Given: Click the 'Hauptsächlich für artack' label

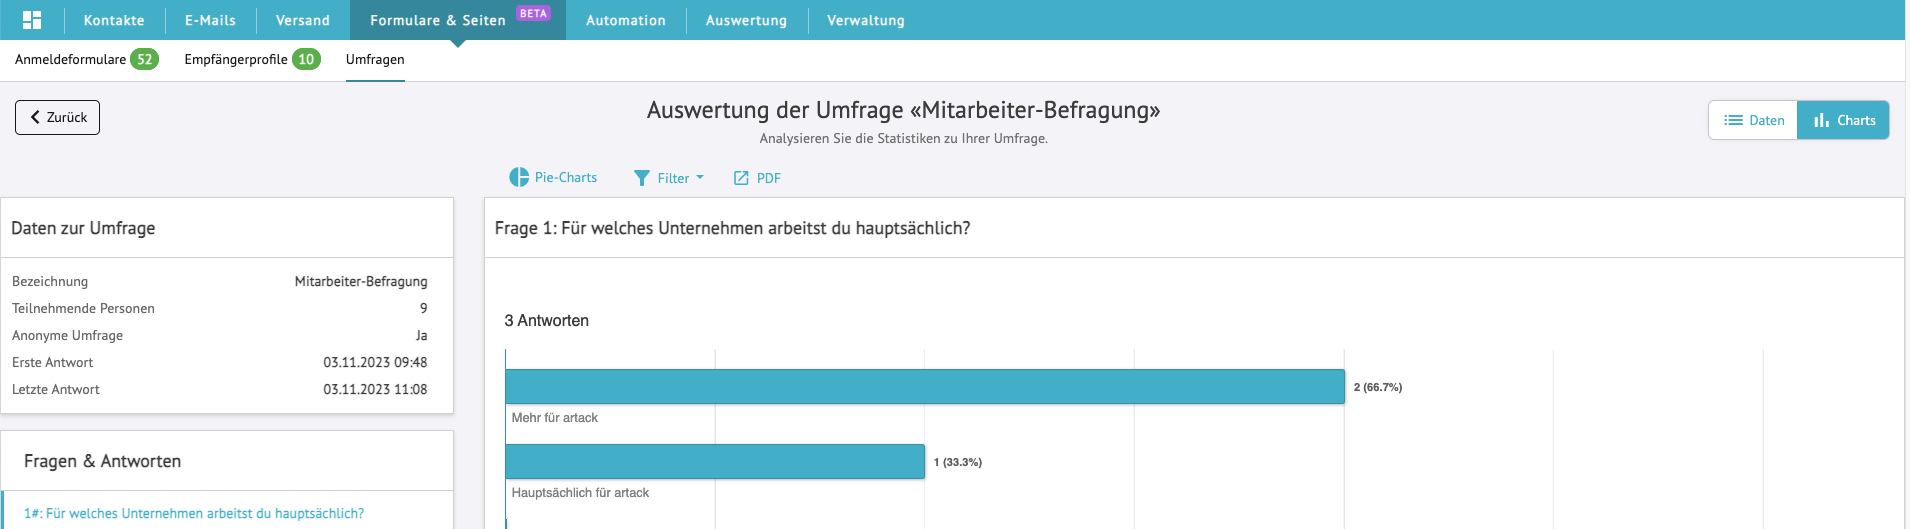Looking at the screenshot, I should 580,493.
